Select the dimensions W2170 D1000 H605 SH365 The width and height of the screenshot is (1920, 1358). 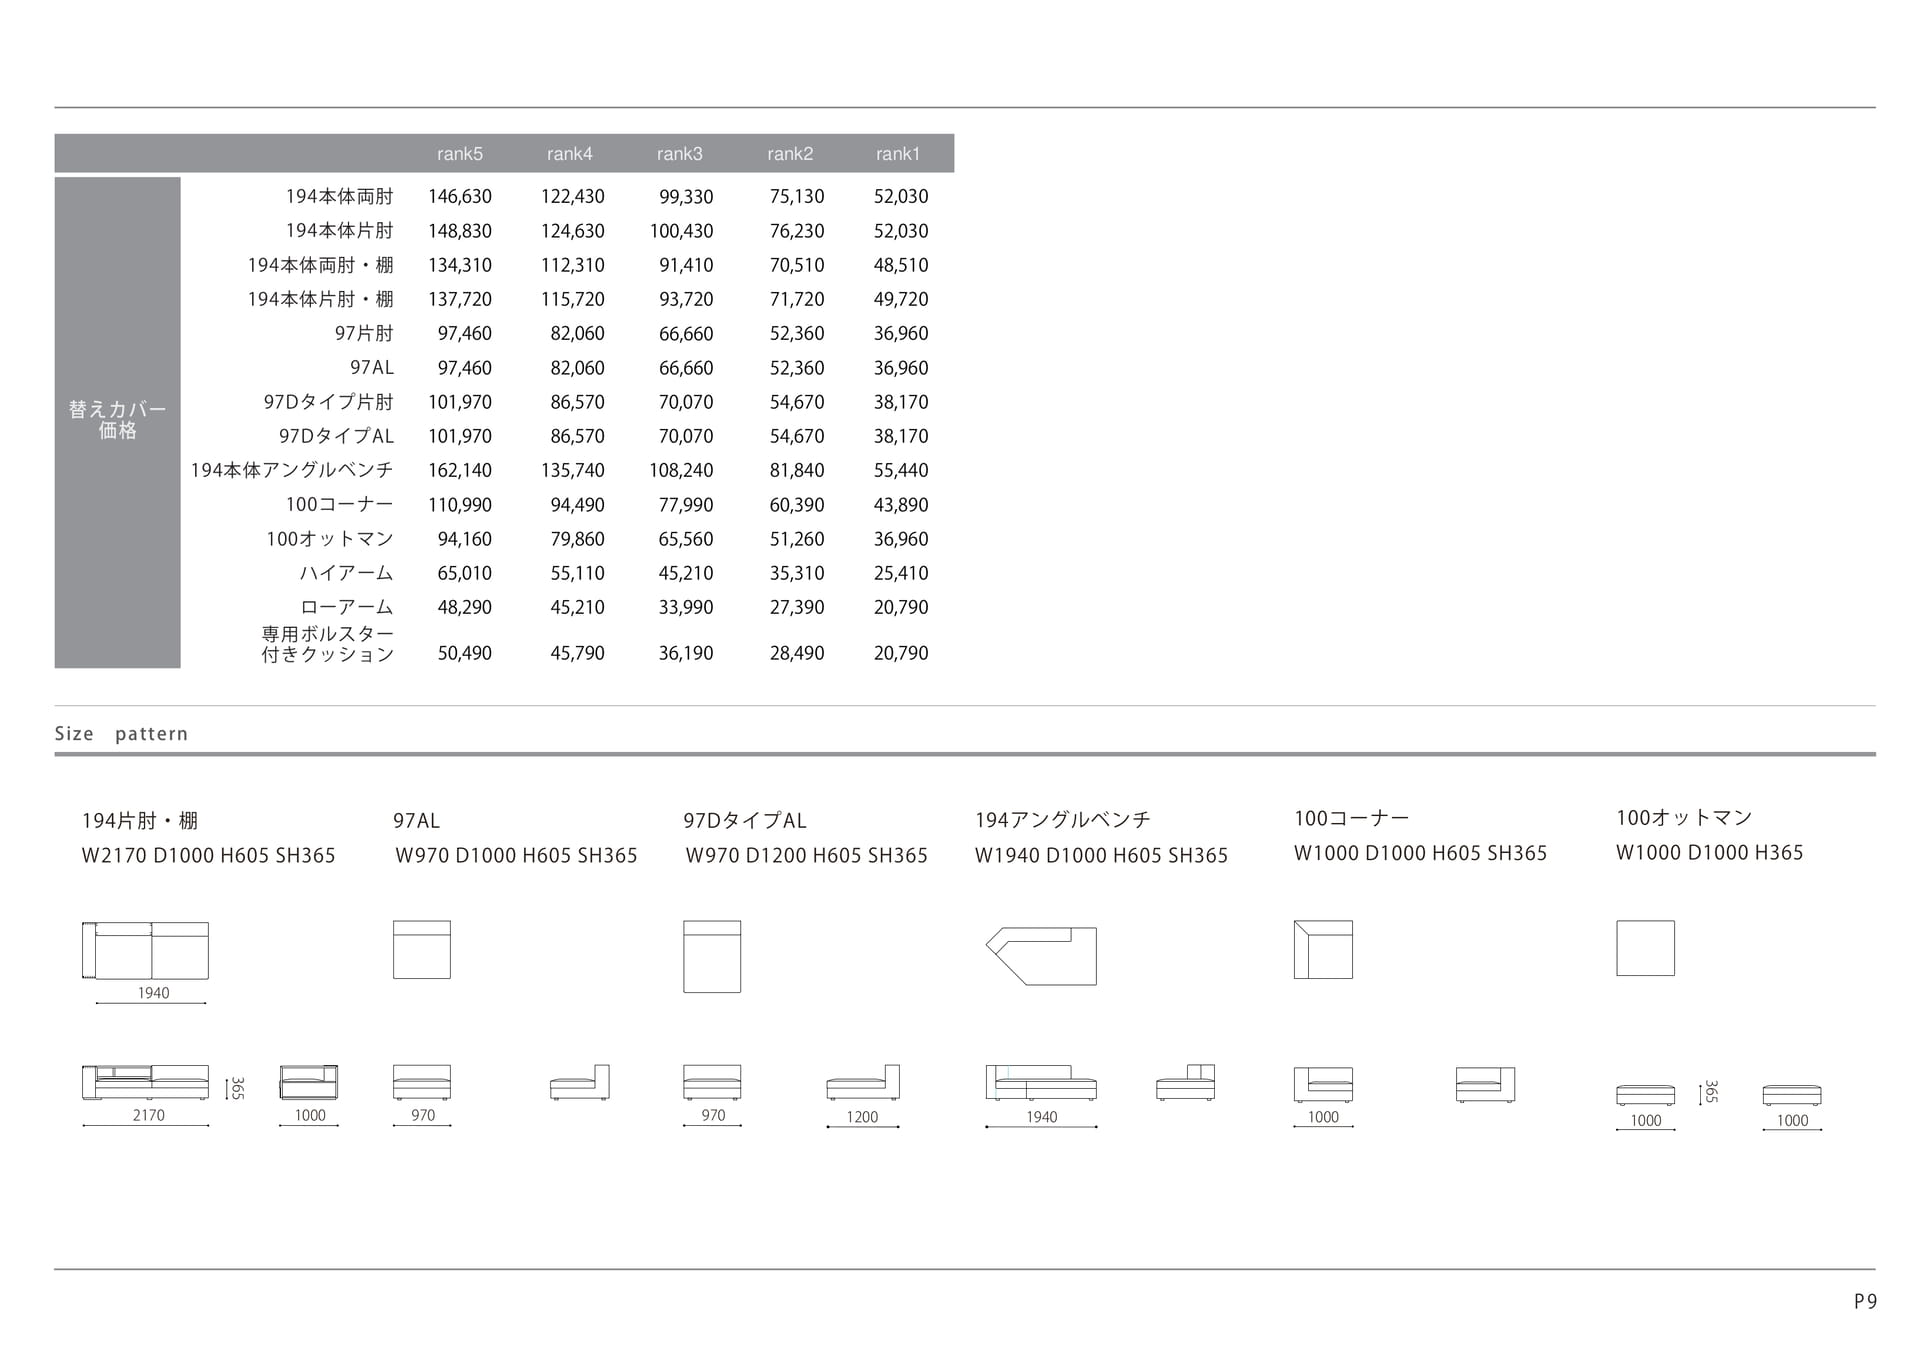pyautogui.click(x=208, y=856)
